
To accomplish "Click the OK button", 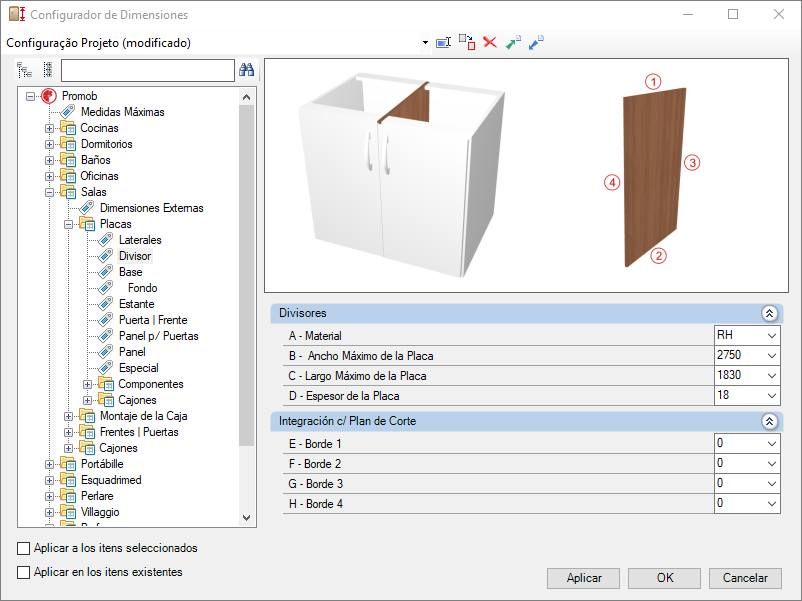I will point(664,578).
